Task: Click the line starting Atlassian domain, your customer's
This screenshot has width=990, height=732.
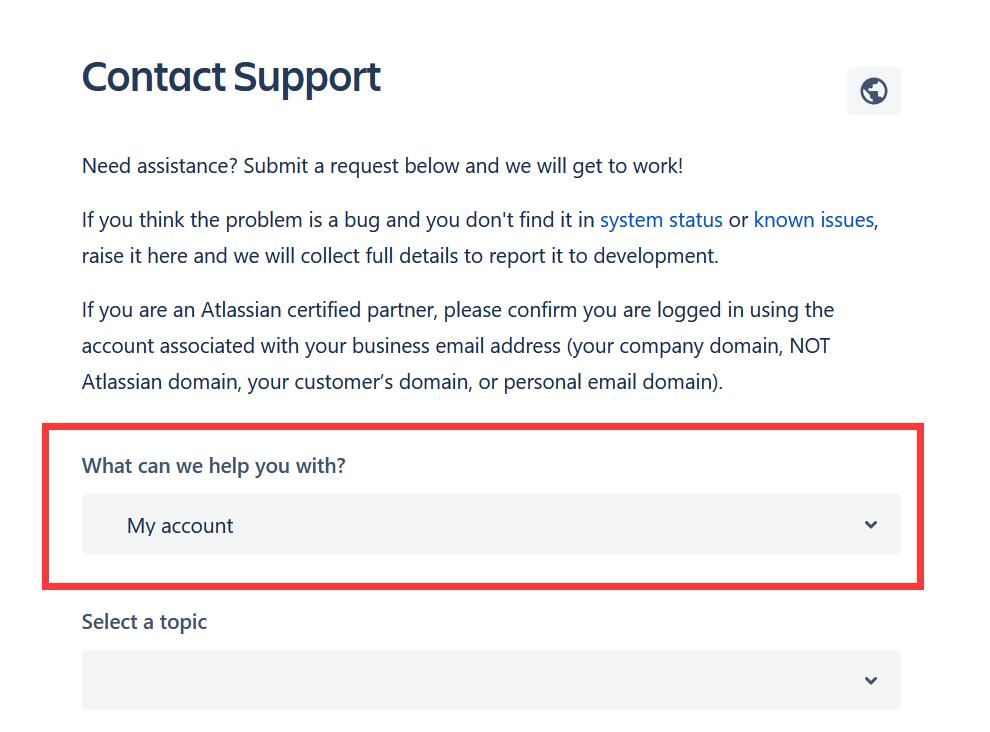Action: 402,382
